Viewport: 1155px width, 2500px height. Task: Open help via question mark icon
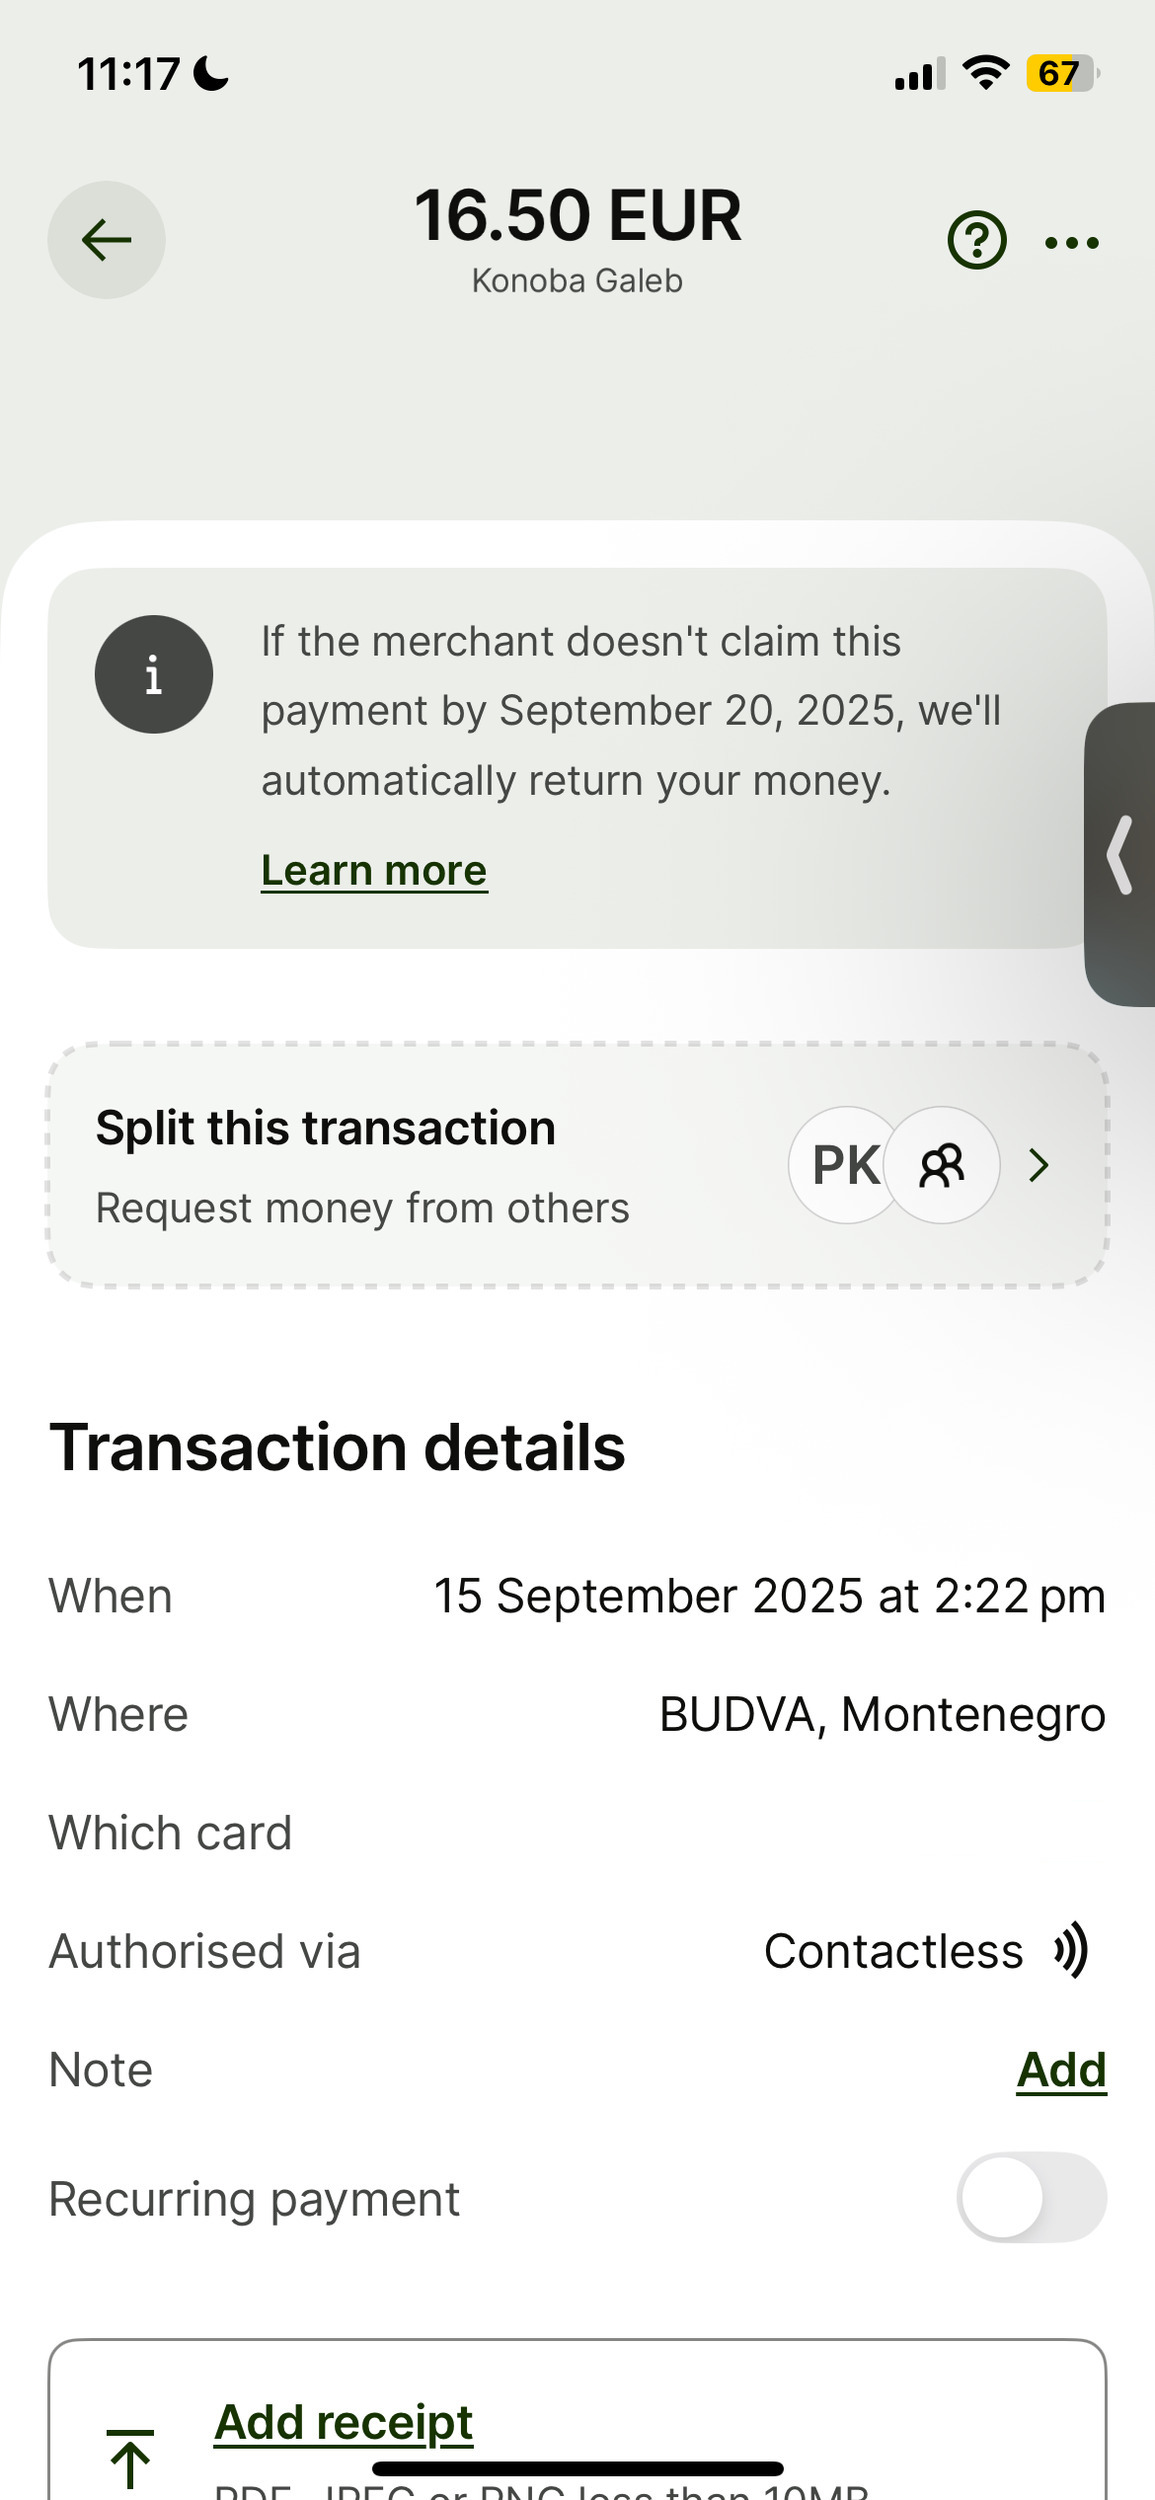click(x=976, y=240)
